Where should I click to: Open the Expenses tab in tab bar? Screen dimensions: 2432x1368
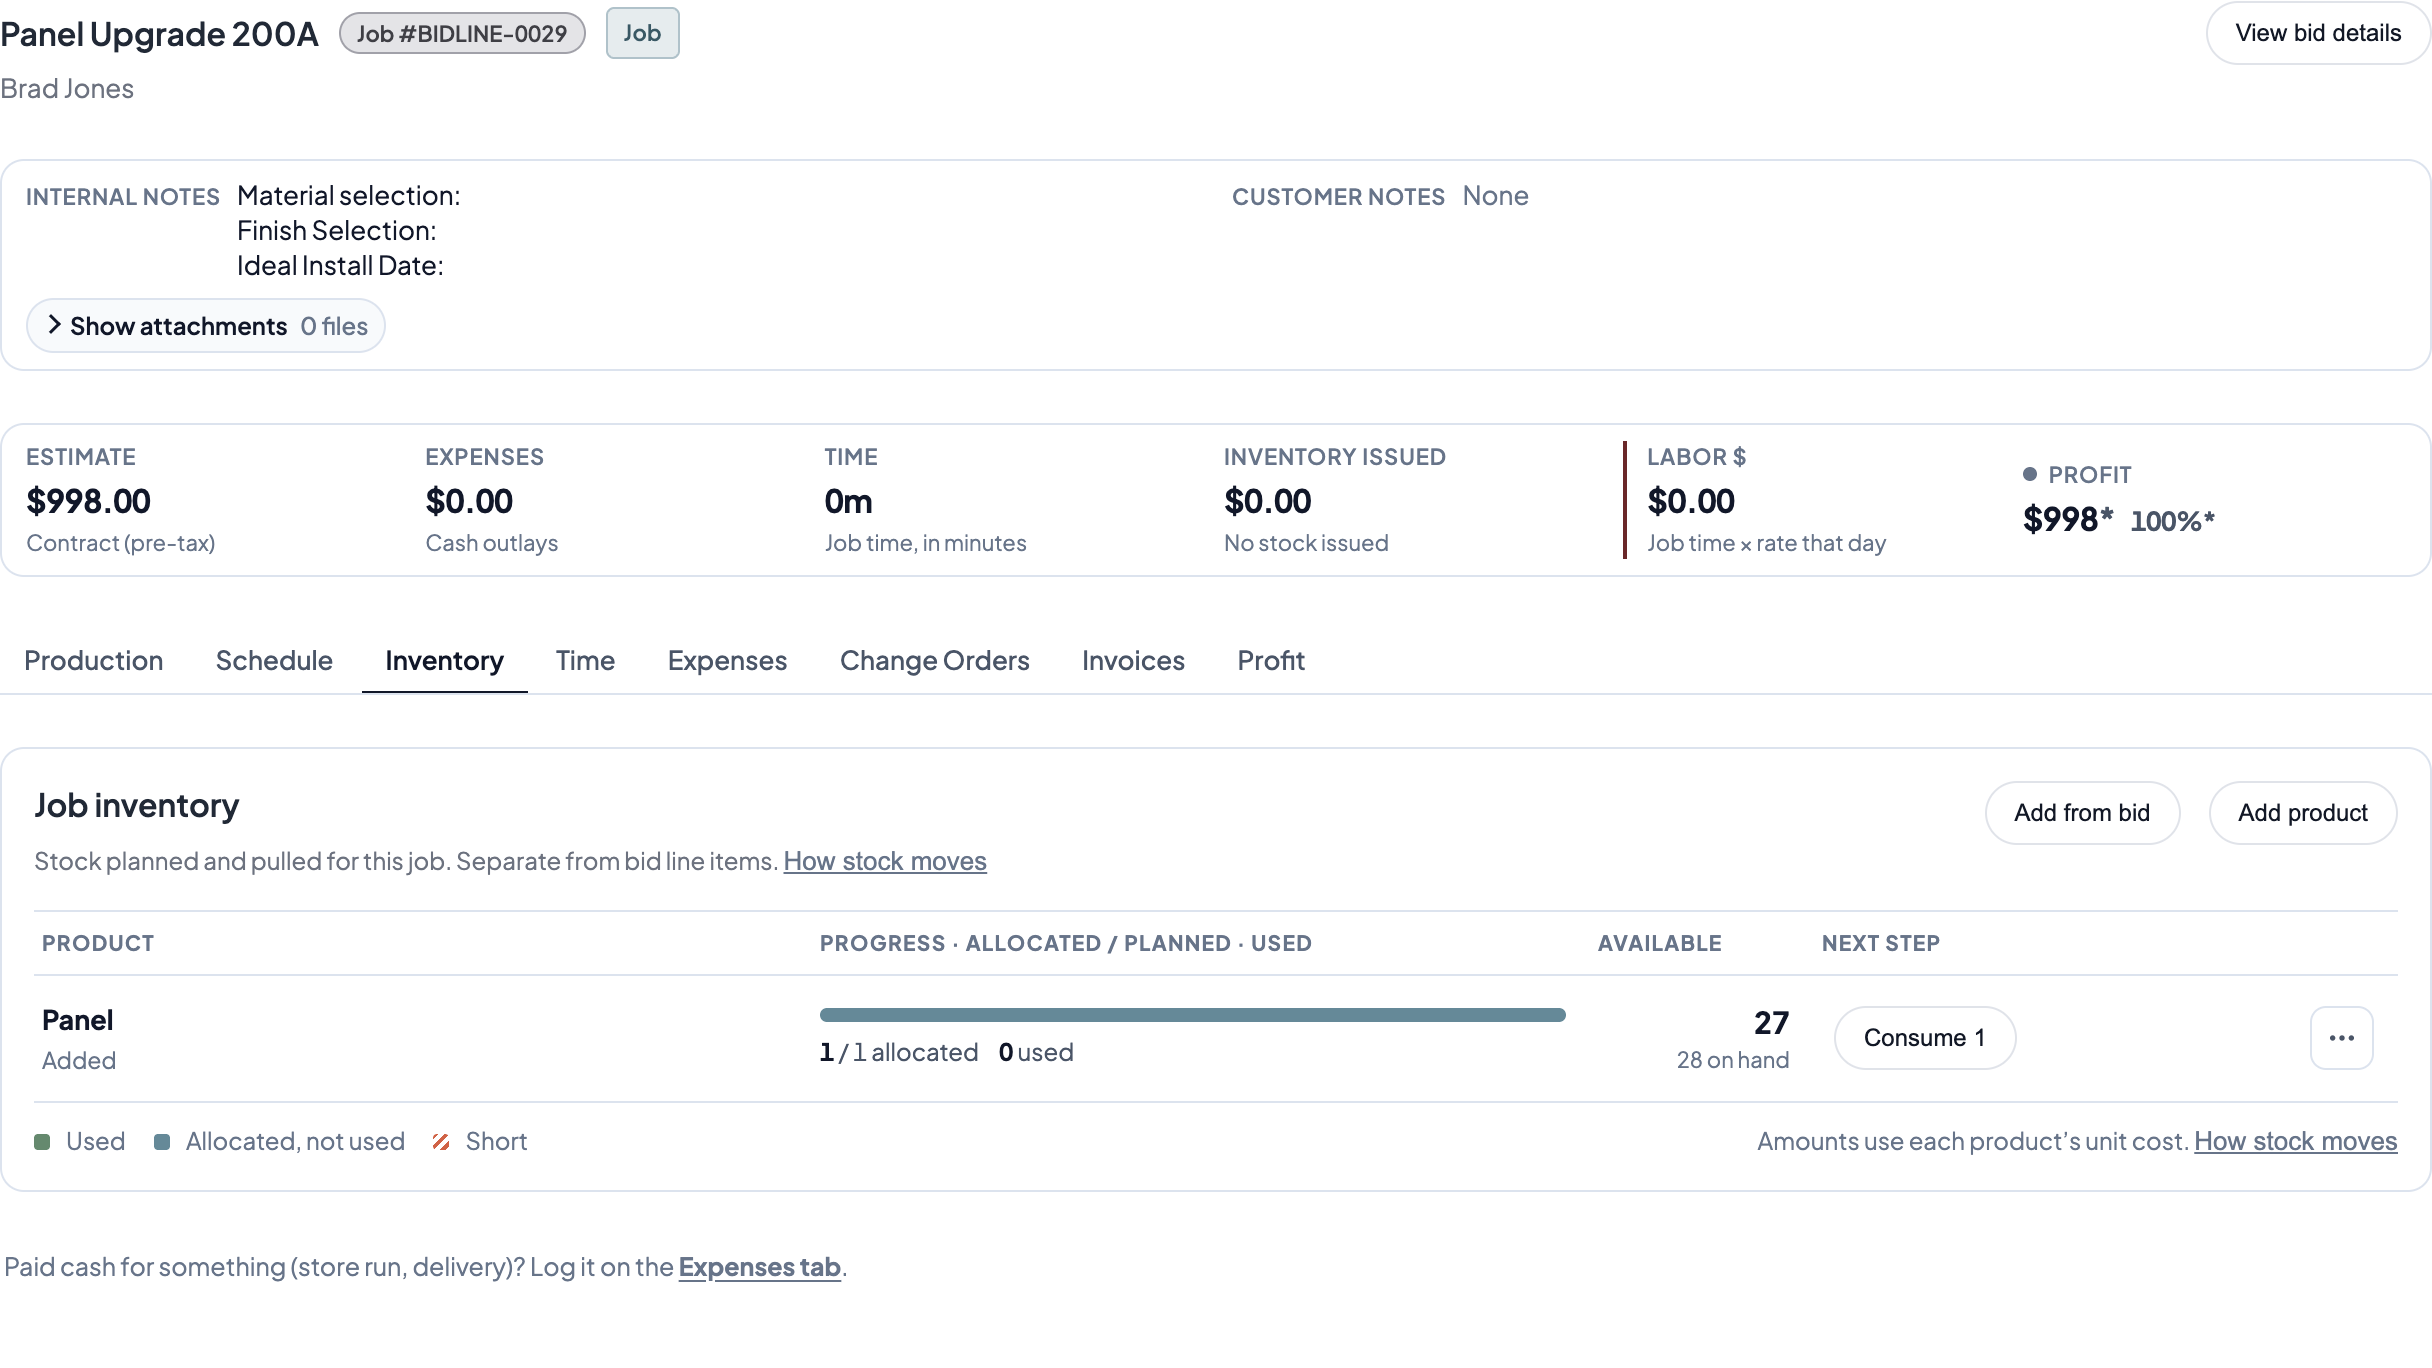click(727, 660)
